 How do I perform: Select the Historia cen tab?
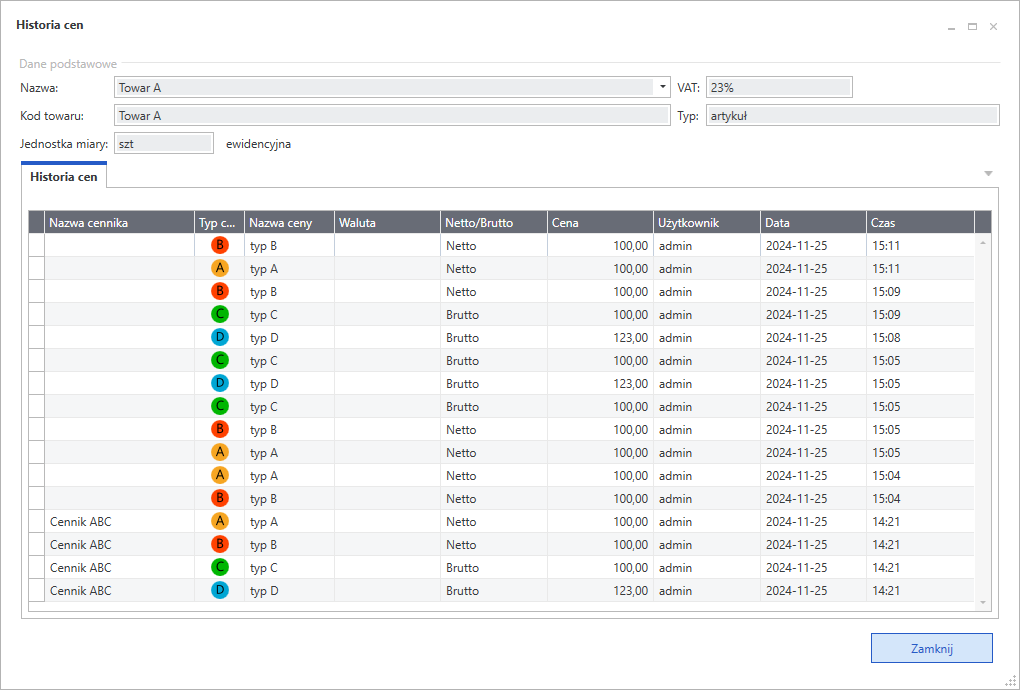[64, 176]
